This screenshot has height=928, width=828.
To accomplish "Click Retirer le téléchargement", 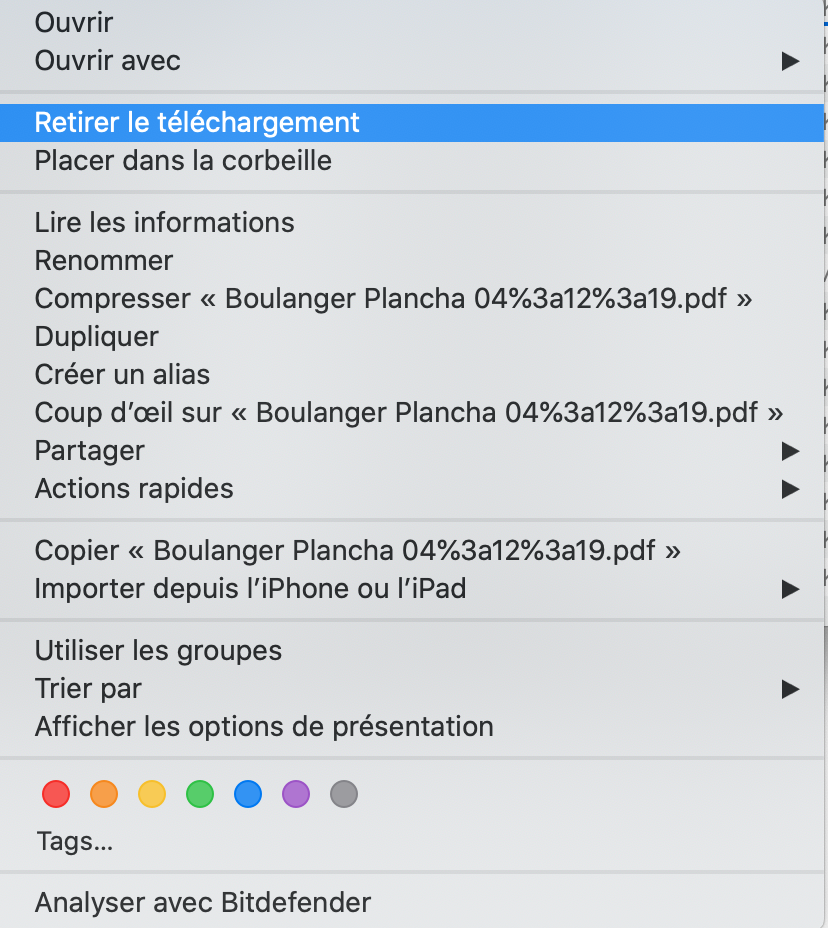I will [197, 122].
